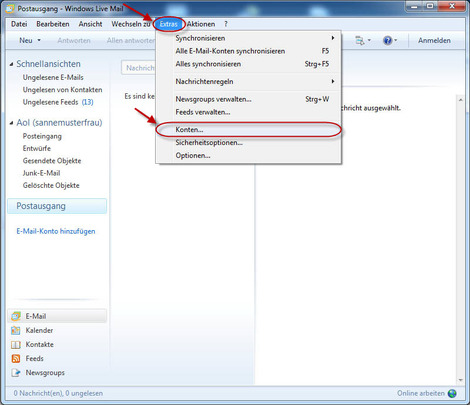Viewport: 470px width, 405px height.
Task: Open the ? help menu
Action: tap(226, 24)
